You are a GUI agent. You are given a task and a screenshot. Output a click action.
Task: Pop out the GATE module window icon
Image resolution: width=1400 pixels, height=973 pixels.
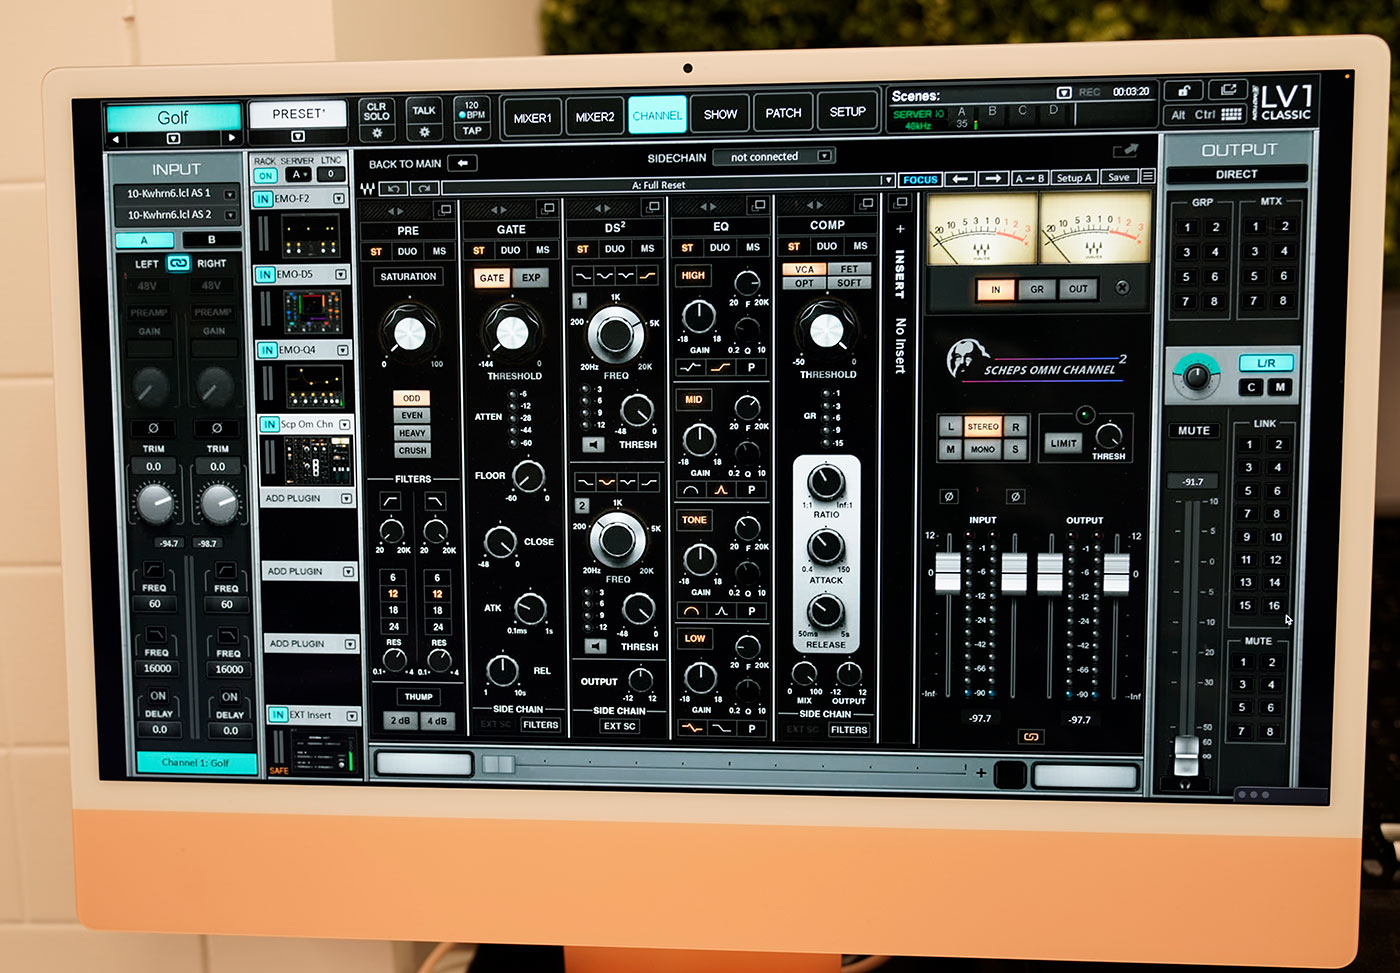(x=547, y=208)
